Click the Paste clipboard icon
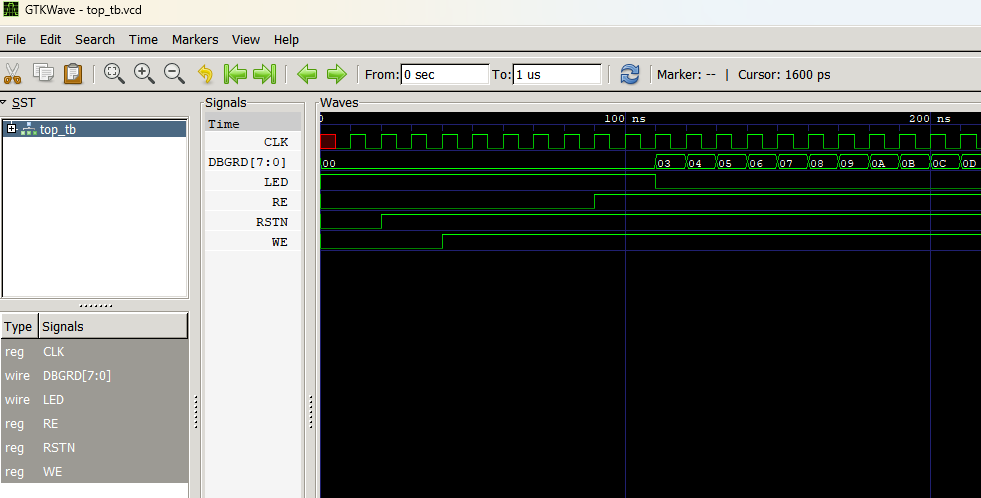Viewport: 981px width, 498px height. (x=73, y=73)
